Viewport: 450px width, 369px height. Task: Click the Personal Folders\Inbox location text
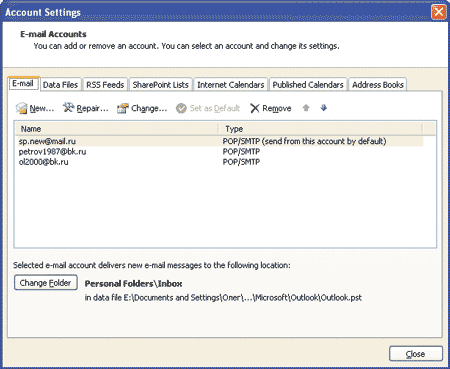pyautogui.click(x=133, y=284)
